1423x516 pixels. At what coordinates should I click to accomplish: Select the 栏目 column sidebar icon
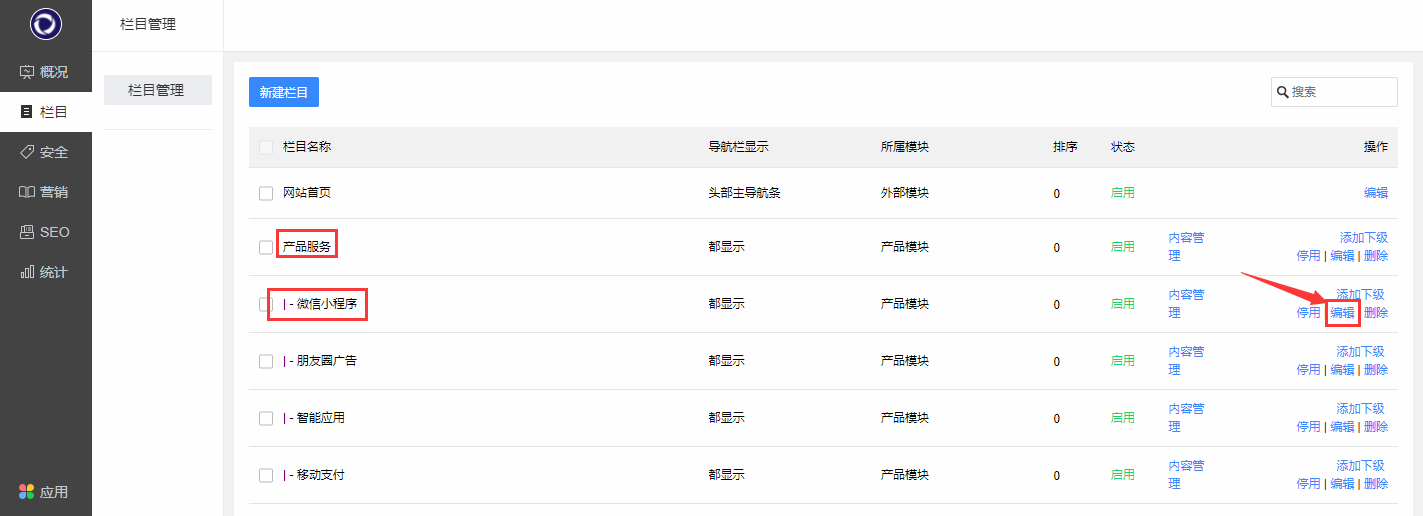tap(27, 112)
